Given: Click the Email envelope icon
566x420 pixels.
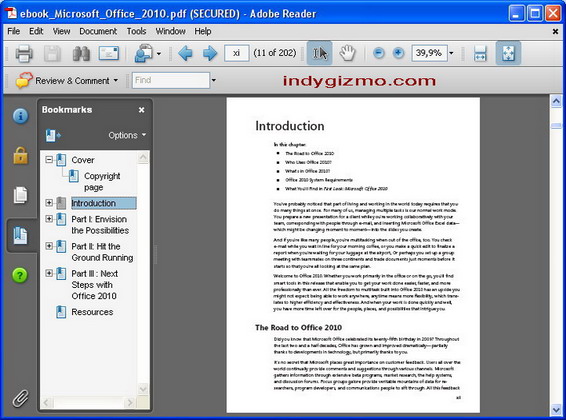Looking at the screenshot, I should (109, 53).
